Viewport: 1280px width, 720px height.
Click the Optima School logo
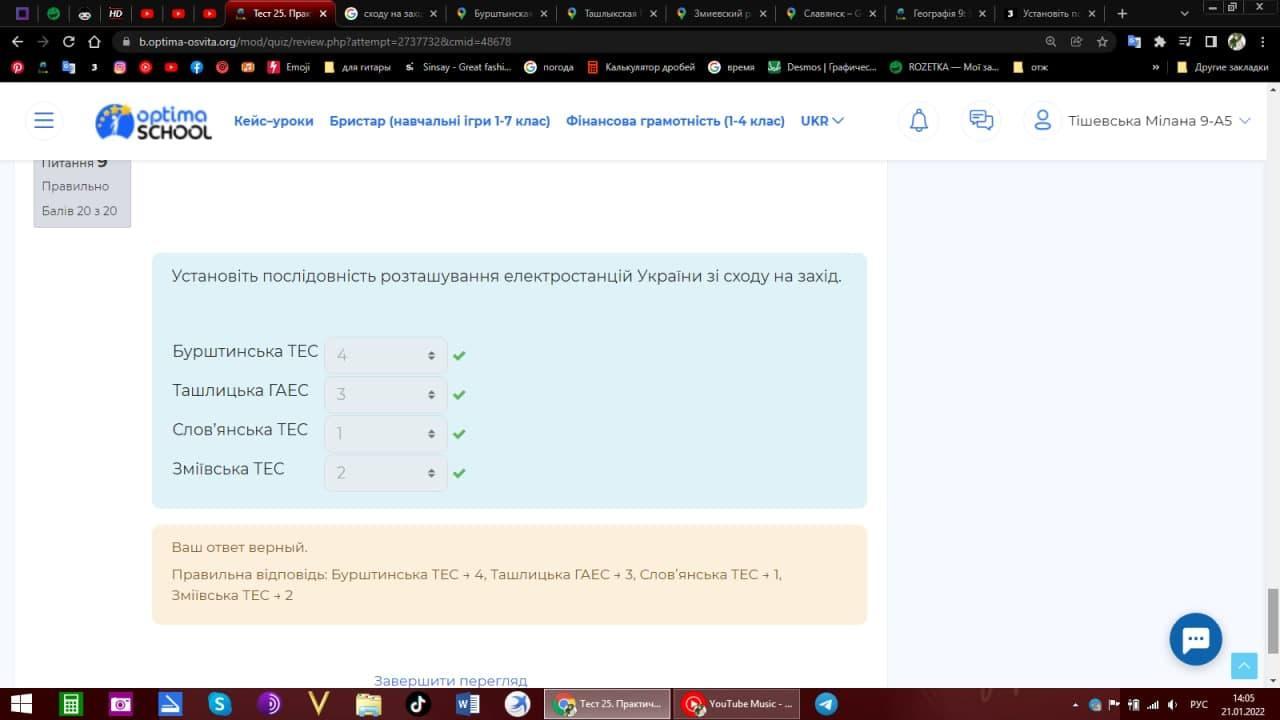[154, 121]
